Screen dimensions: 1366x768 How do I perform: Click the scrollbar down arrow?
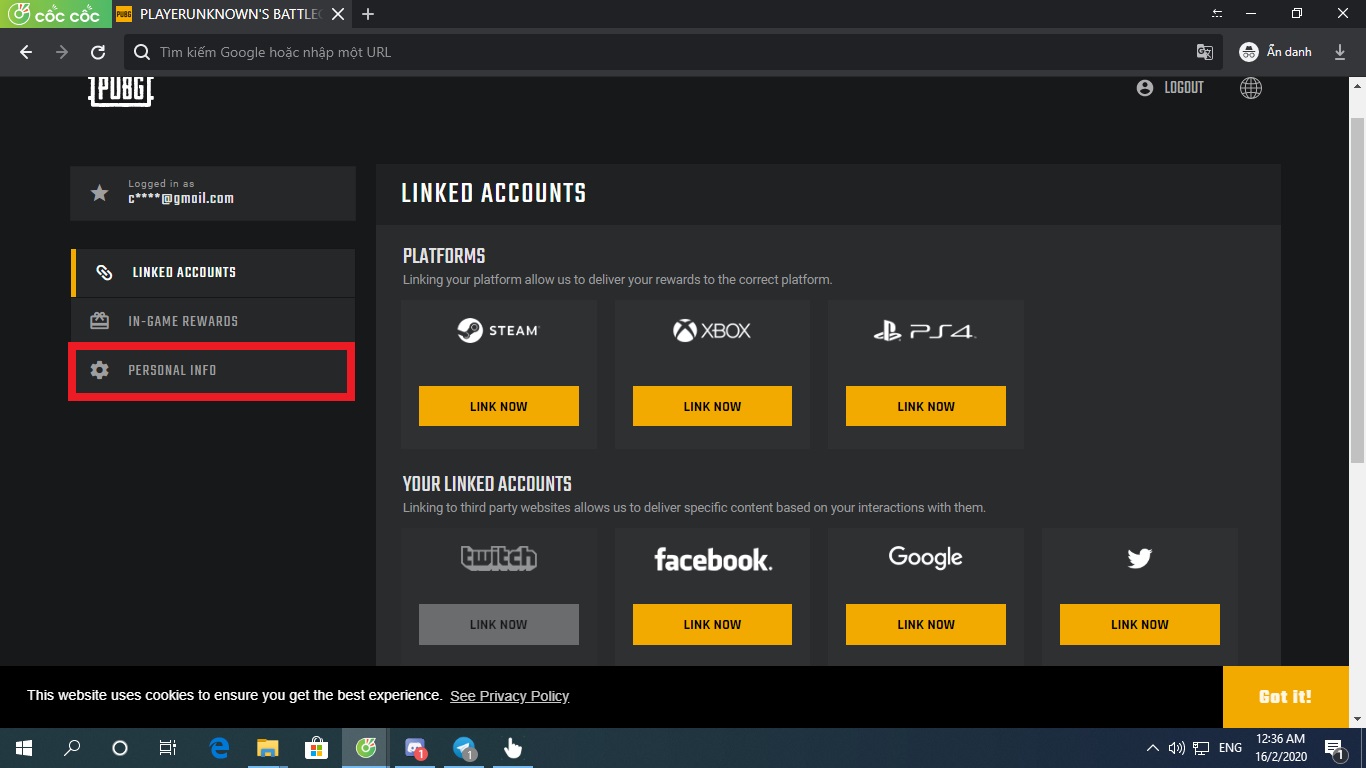(x=1357, y=719)
